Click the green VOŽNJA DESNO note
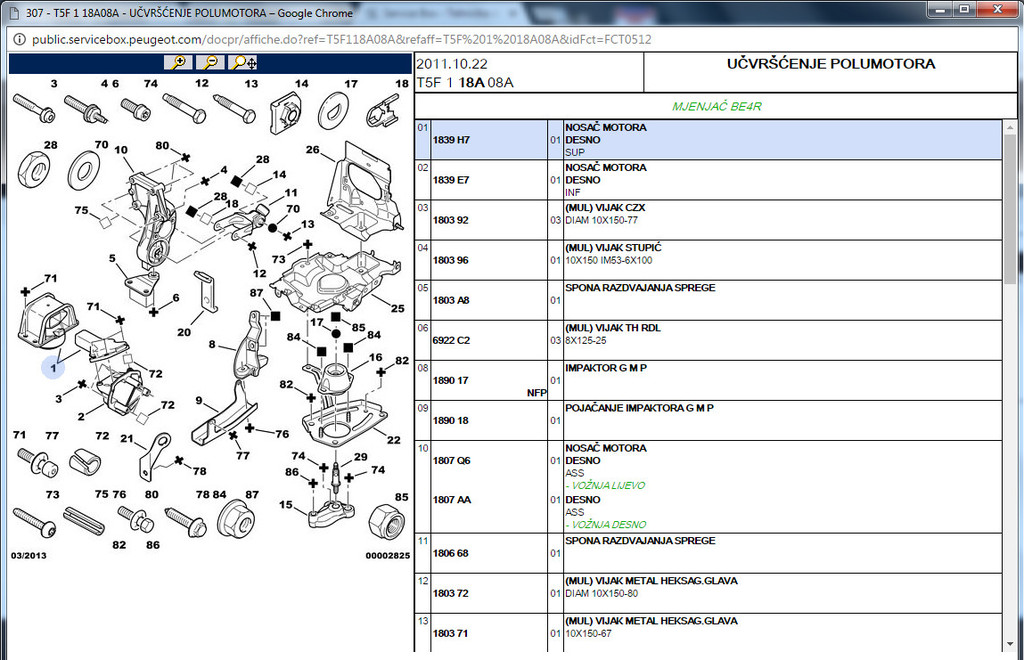The height and width of the screenshot is (660, 1024). (606, 525)
